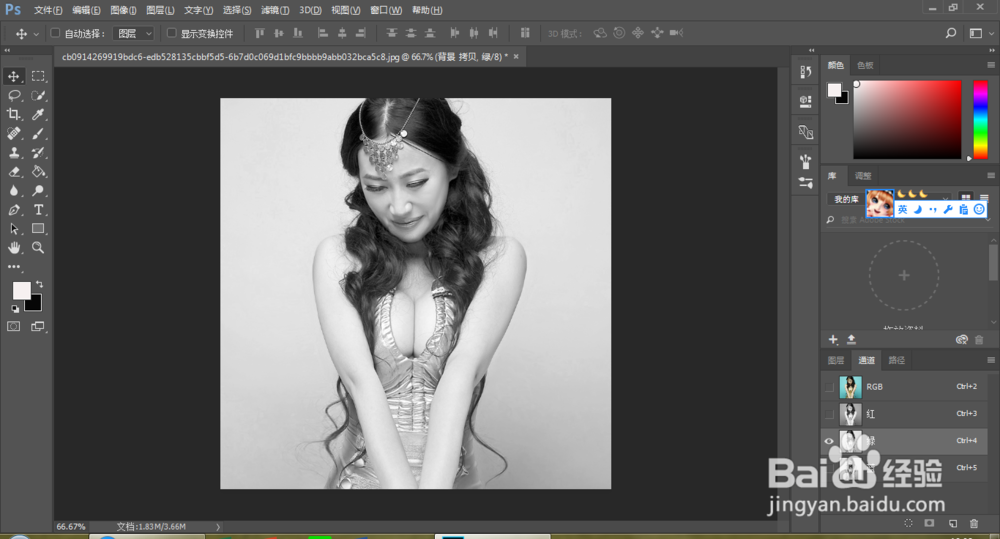Select the Brush tool
This screenshot has width=1000, height=539.
point(38,134)
